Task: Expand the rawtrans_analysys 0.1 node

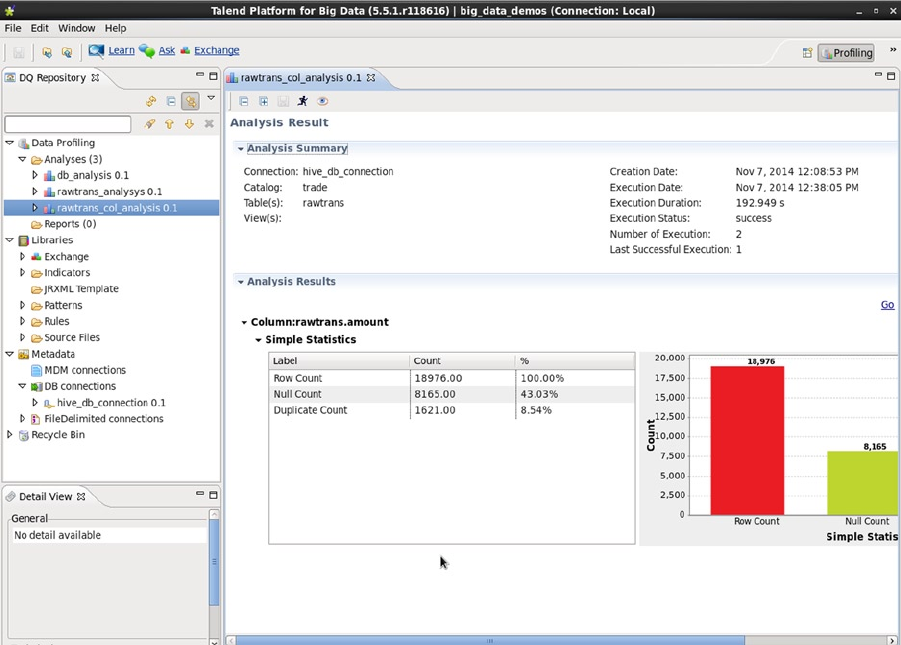Action: click(x=35, y=191)
